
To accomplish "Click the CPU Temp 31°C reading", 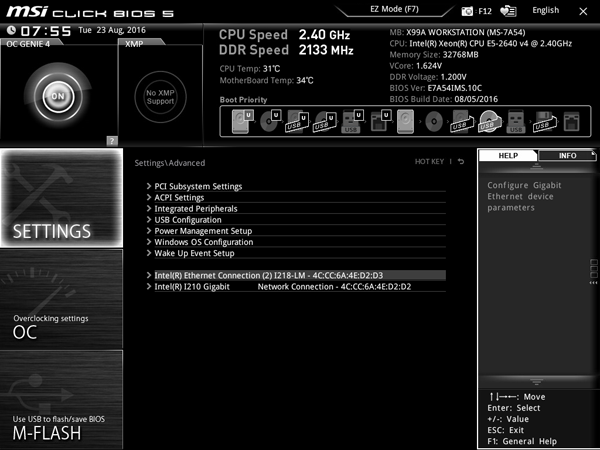I will (x=249, y=69).
